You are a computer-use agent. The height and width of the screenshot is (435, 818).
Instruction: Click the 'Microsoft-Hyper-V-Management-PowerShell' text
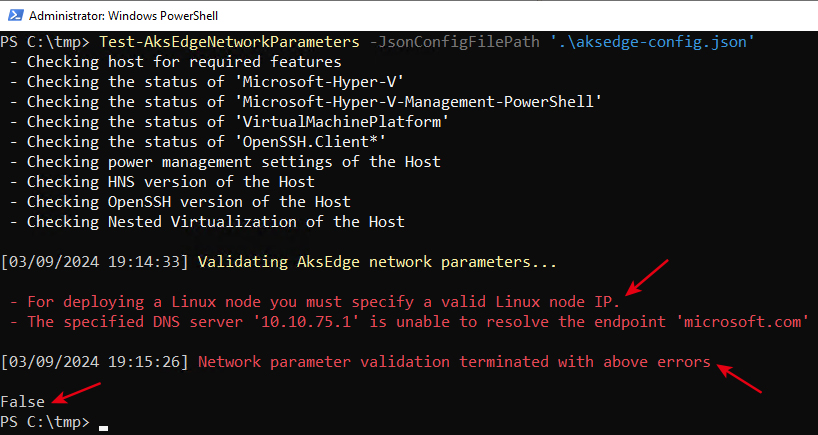pyautogui.click(x=414, y=102)
